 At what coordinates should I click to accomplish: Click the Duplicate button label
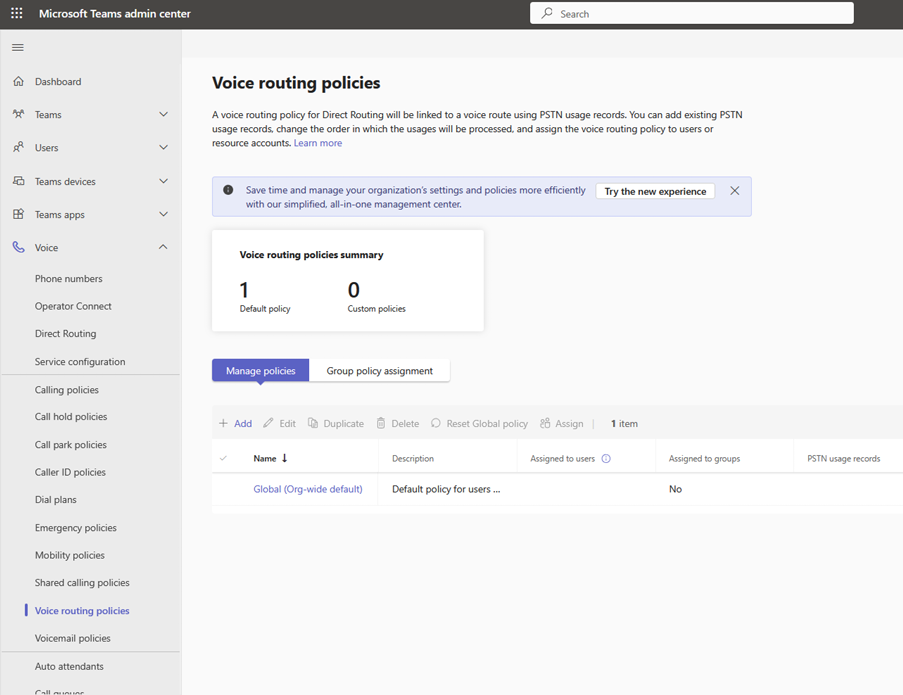344,423
